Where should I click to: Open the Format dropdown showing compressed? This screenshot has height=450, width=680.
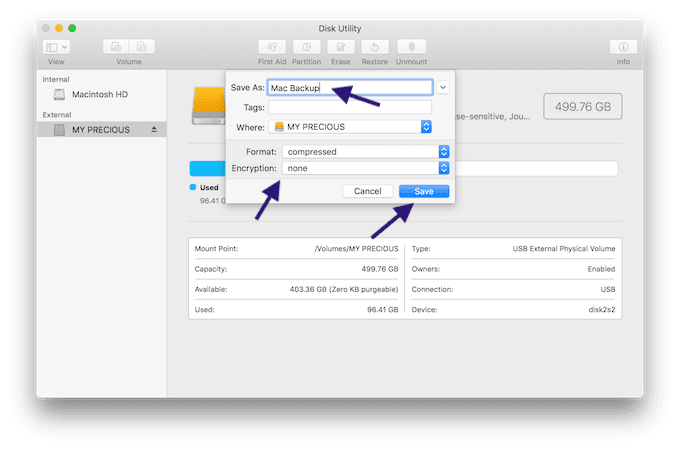366,152
